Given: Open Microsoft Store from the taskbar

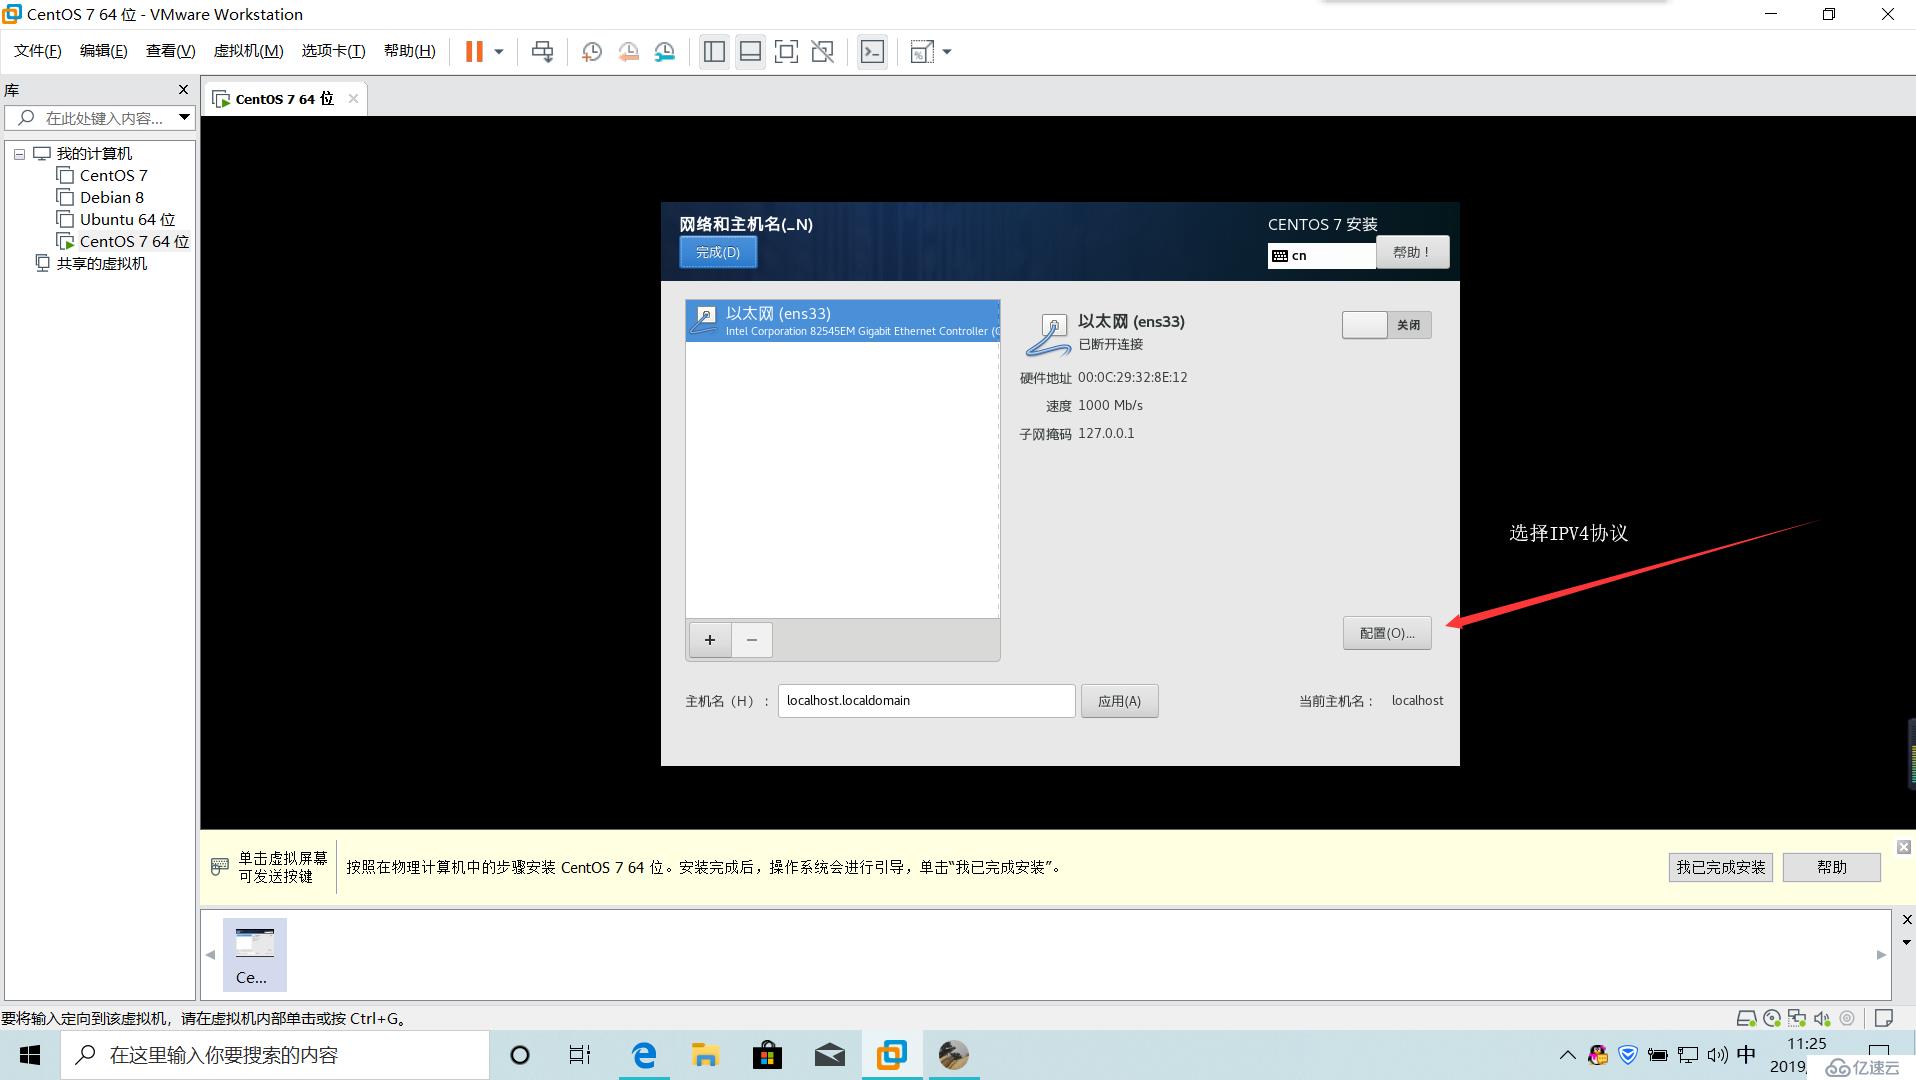Looking at the screenshot, I should (767, 1055).
